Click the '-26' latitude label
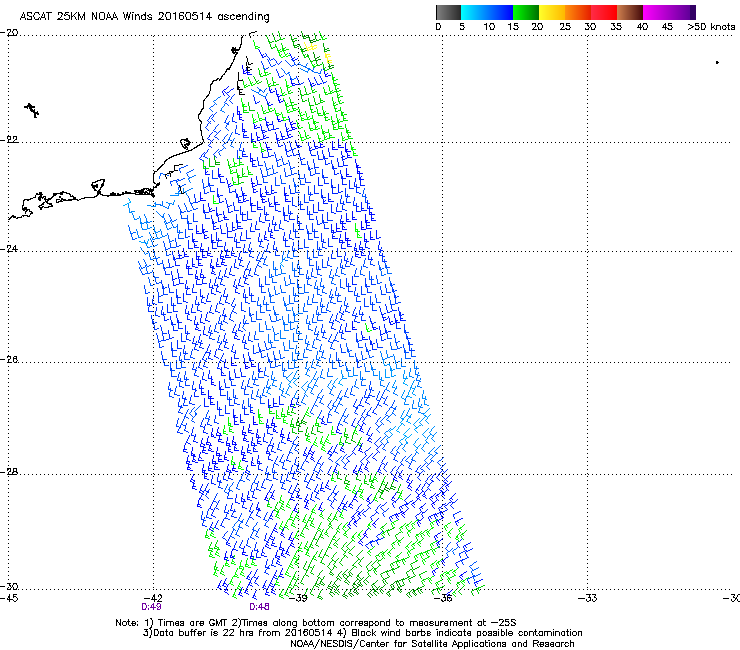The image size is (740, 650). pyautogui.click(x=10, y=360)
